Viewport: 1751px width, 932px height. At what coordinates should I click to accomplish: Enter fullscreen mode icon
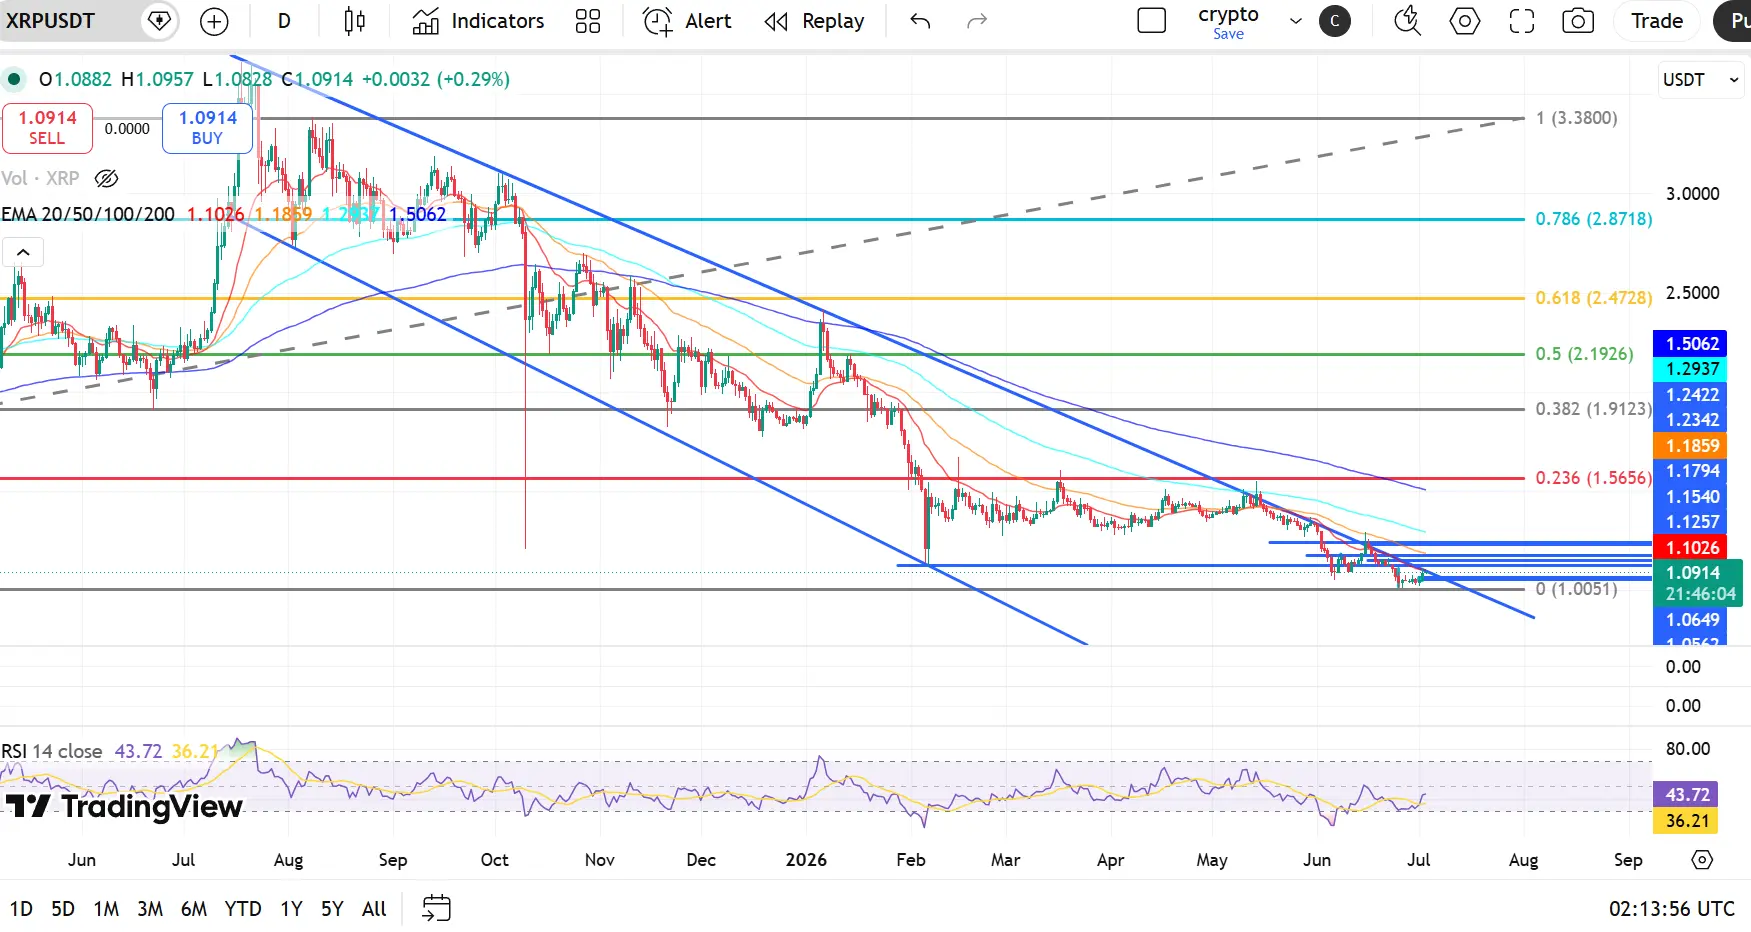click(x=1522, y=21)
